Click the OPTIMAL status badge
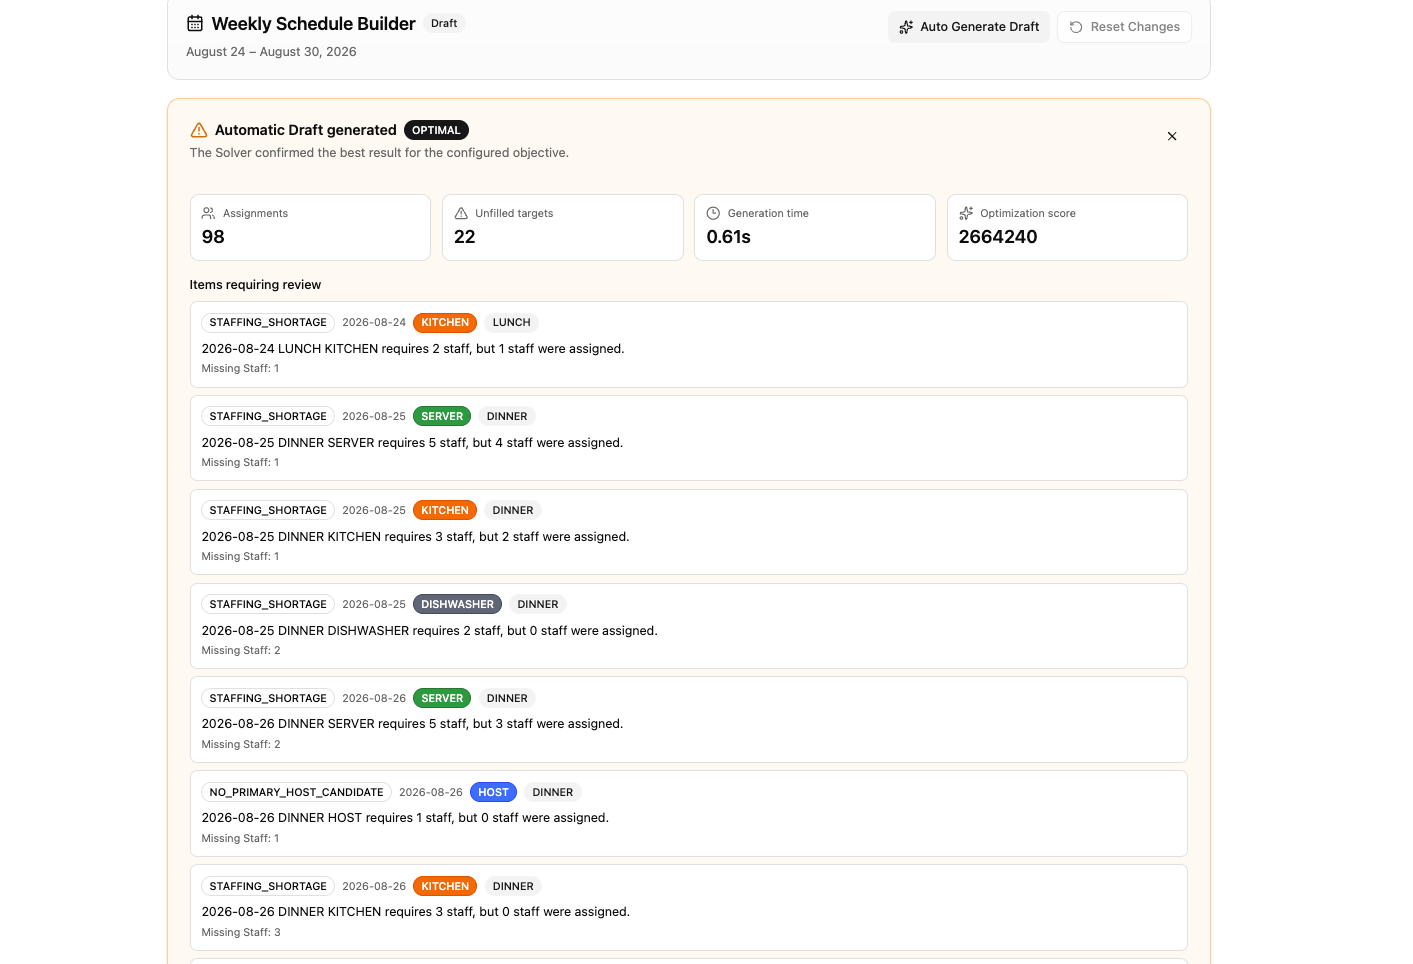 click(x=436, y=130)
